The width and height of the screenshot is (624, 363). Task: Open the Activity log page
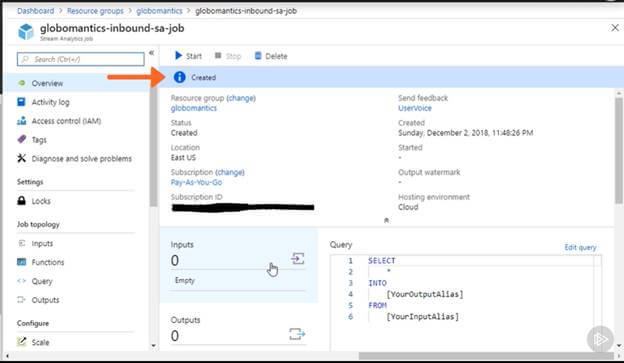coord(50,102)
